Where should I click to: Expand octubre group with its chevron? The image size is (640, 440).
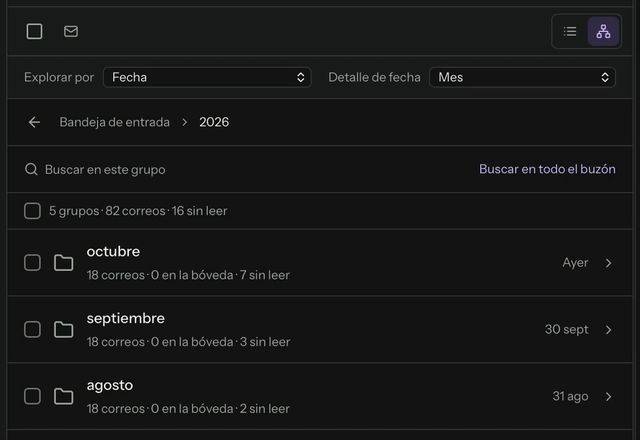pos(609,263)
